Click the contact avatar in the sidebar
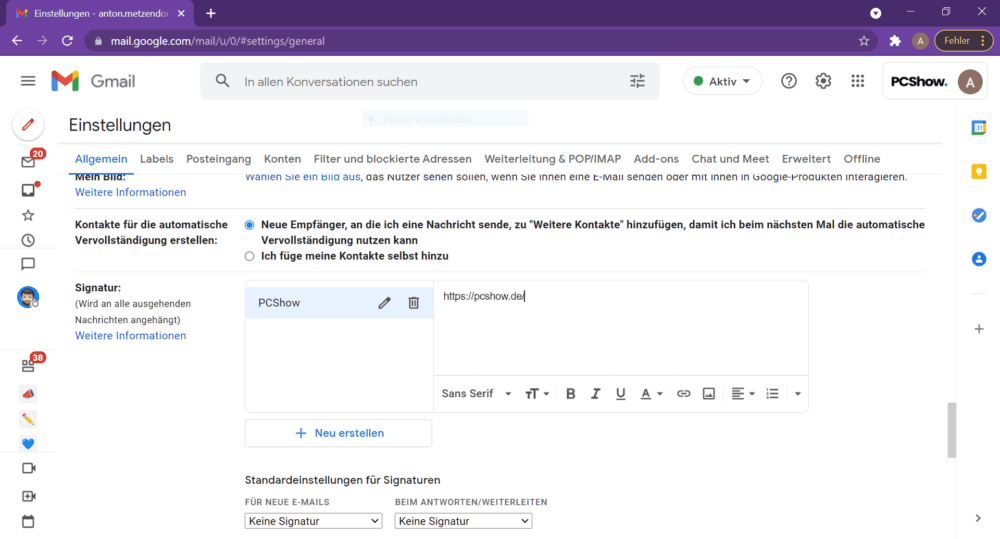Screen dimensions: 1000x539 pos(28,297)
